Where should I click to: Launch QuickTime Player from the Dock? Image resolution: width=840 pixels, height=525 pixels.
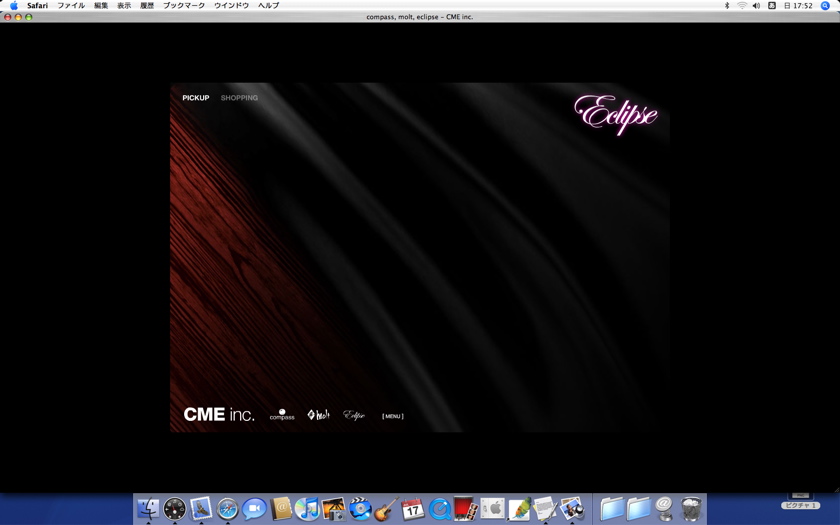440,508
